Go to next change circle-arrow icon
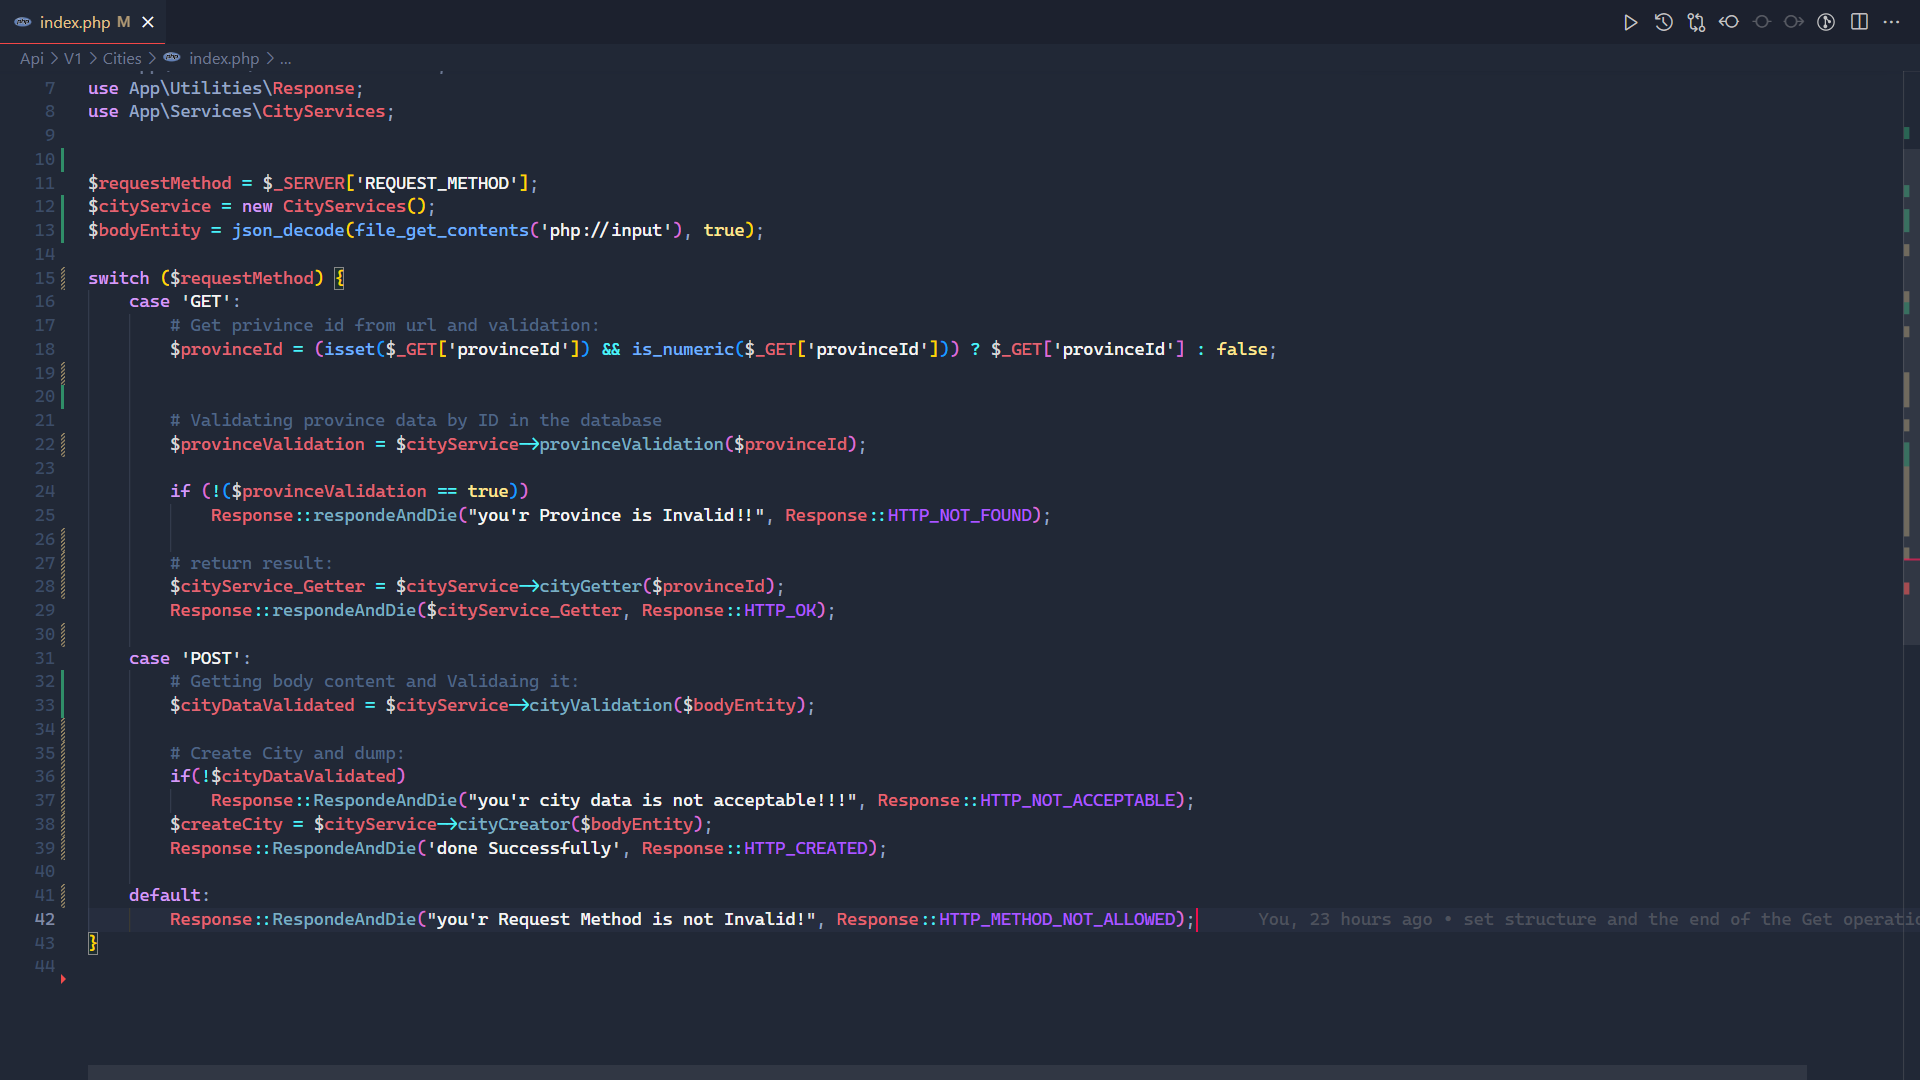The width and height of the screenshot is (1920, 1080). [x=1794, y=22]
